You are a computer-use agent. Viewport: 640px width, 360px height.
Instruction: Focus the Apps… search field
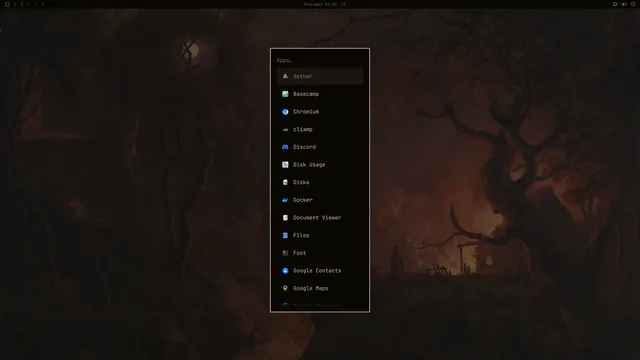click(320, 60)
